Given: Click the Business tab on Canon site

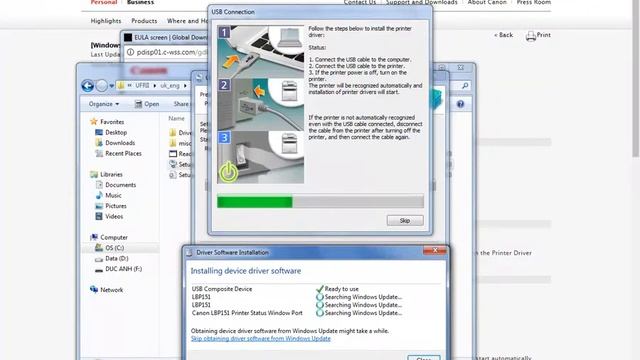Looking at the screenshot, I should pyautogui.click(x=140, y=2).
